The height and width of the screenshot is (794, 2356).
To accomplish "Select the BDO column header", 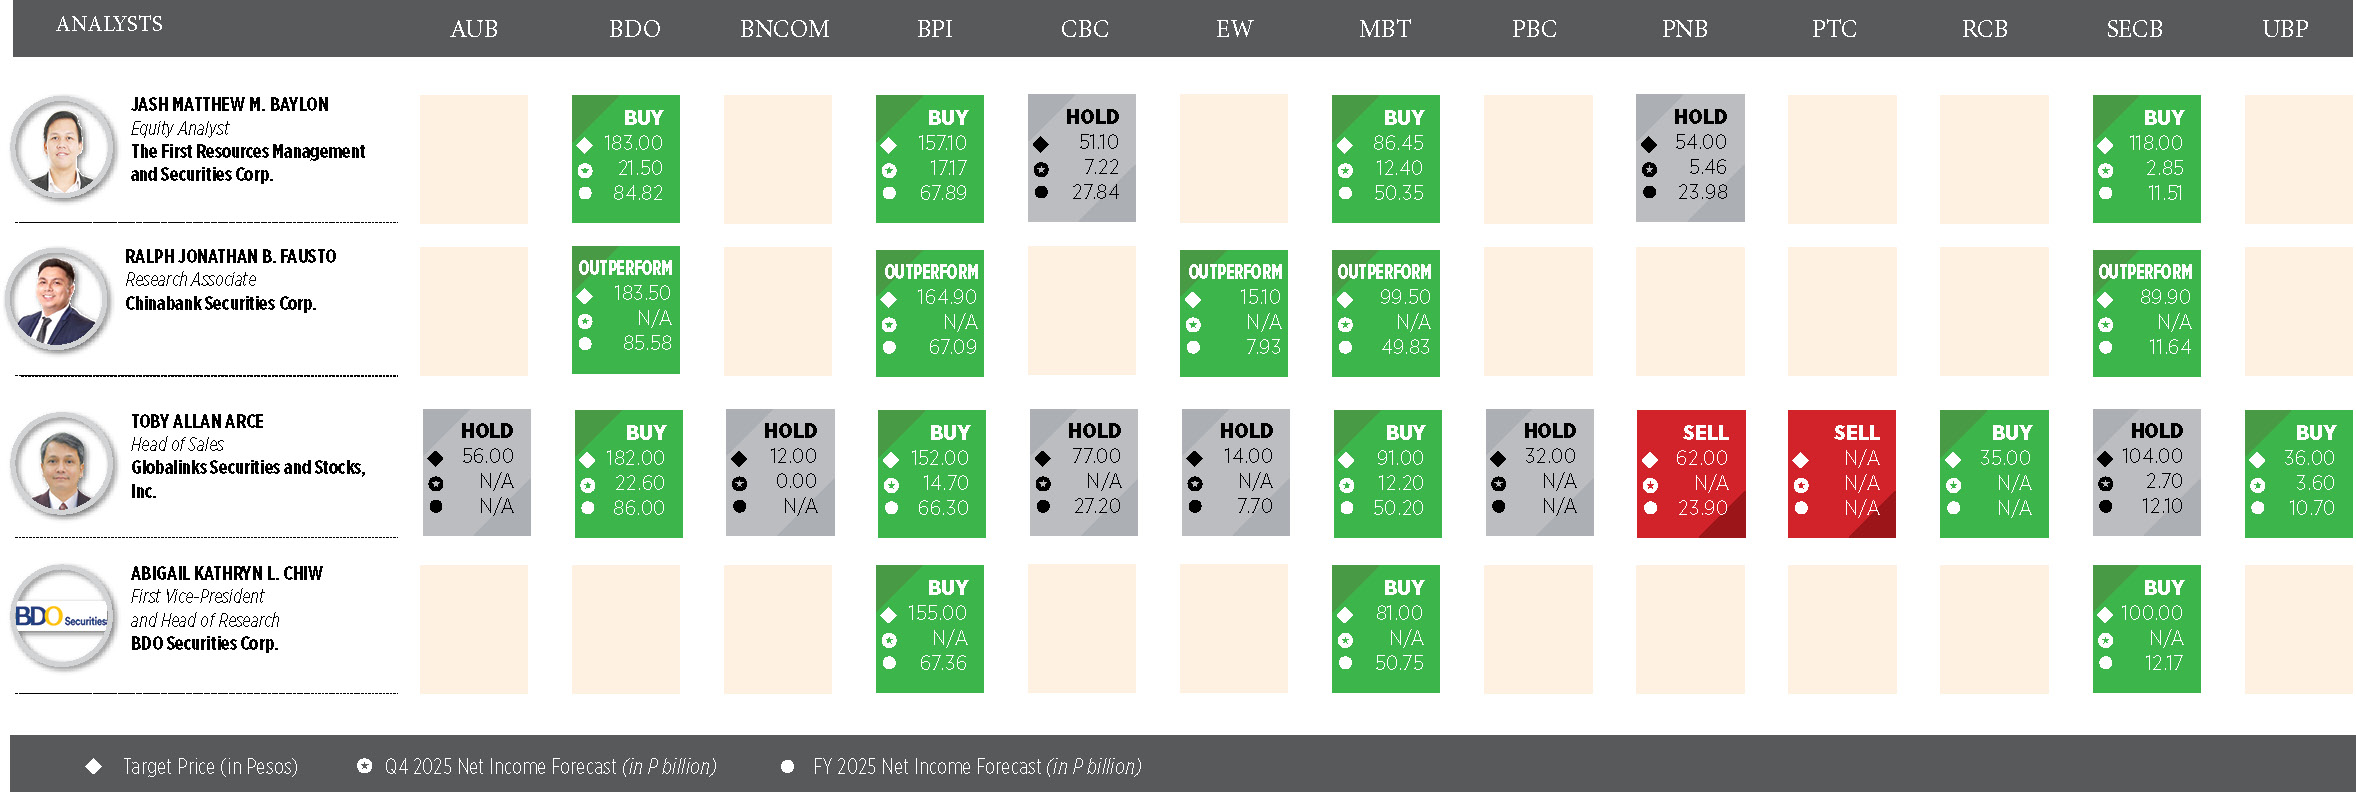I will click(634, 29).
